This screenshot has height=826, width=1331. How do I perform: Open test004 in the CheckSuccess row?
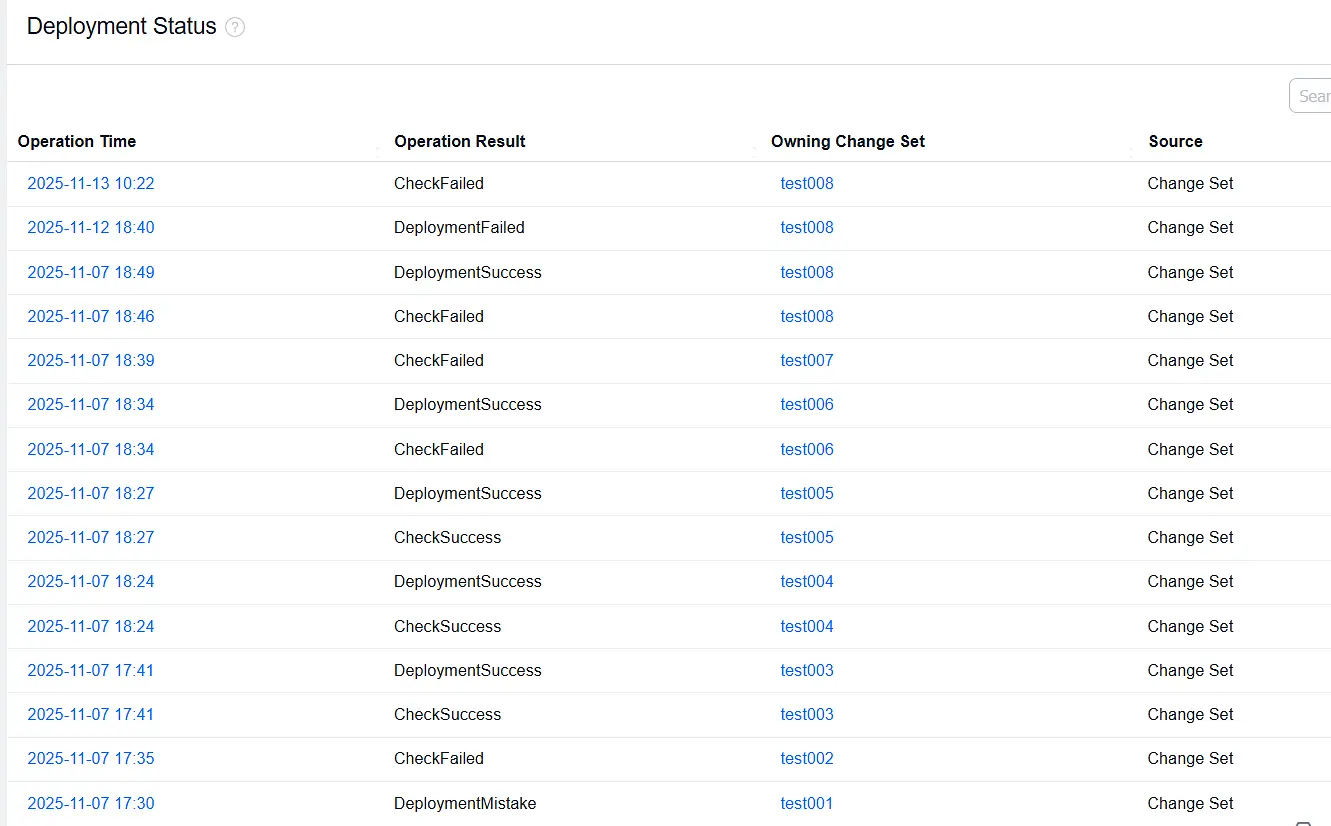(807, 626)
